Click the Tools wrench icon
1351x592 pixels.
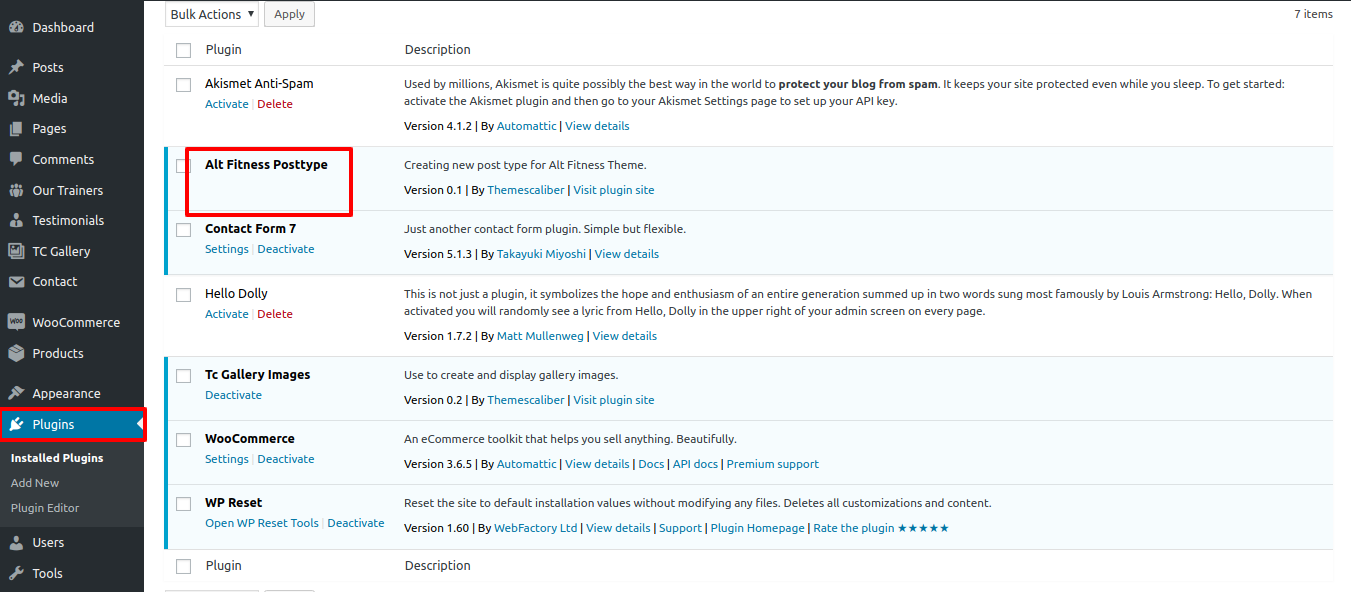pos(16,573)
